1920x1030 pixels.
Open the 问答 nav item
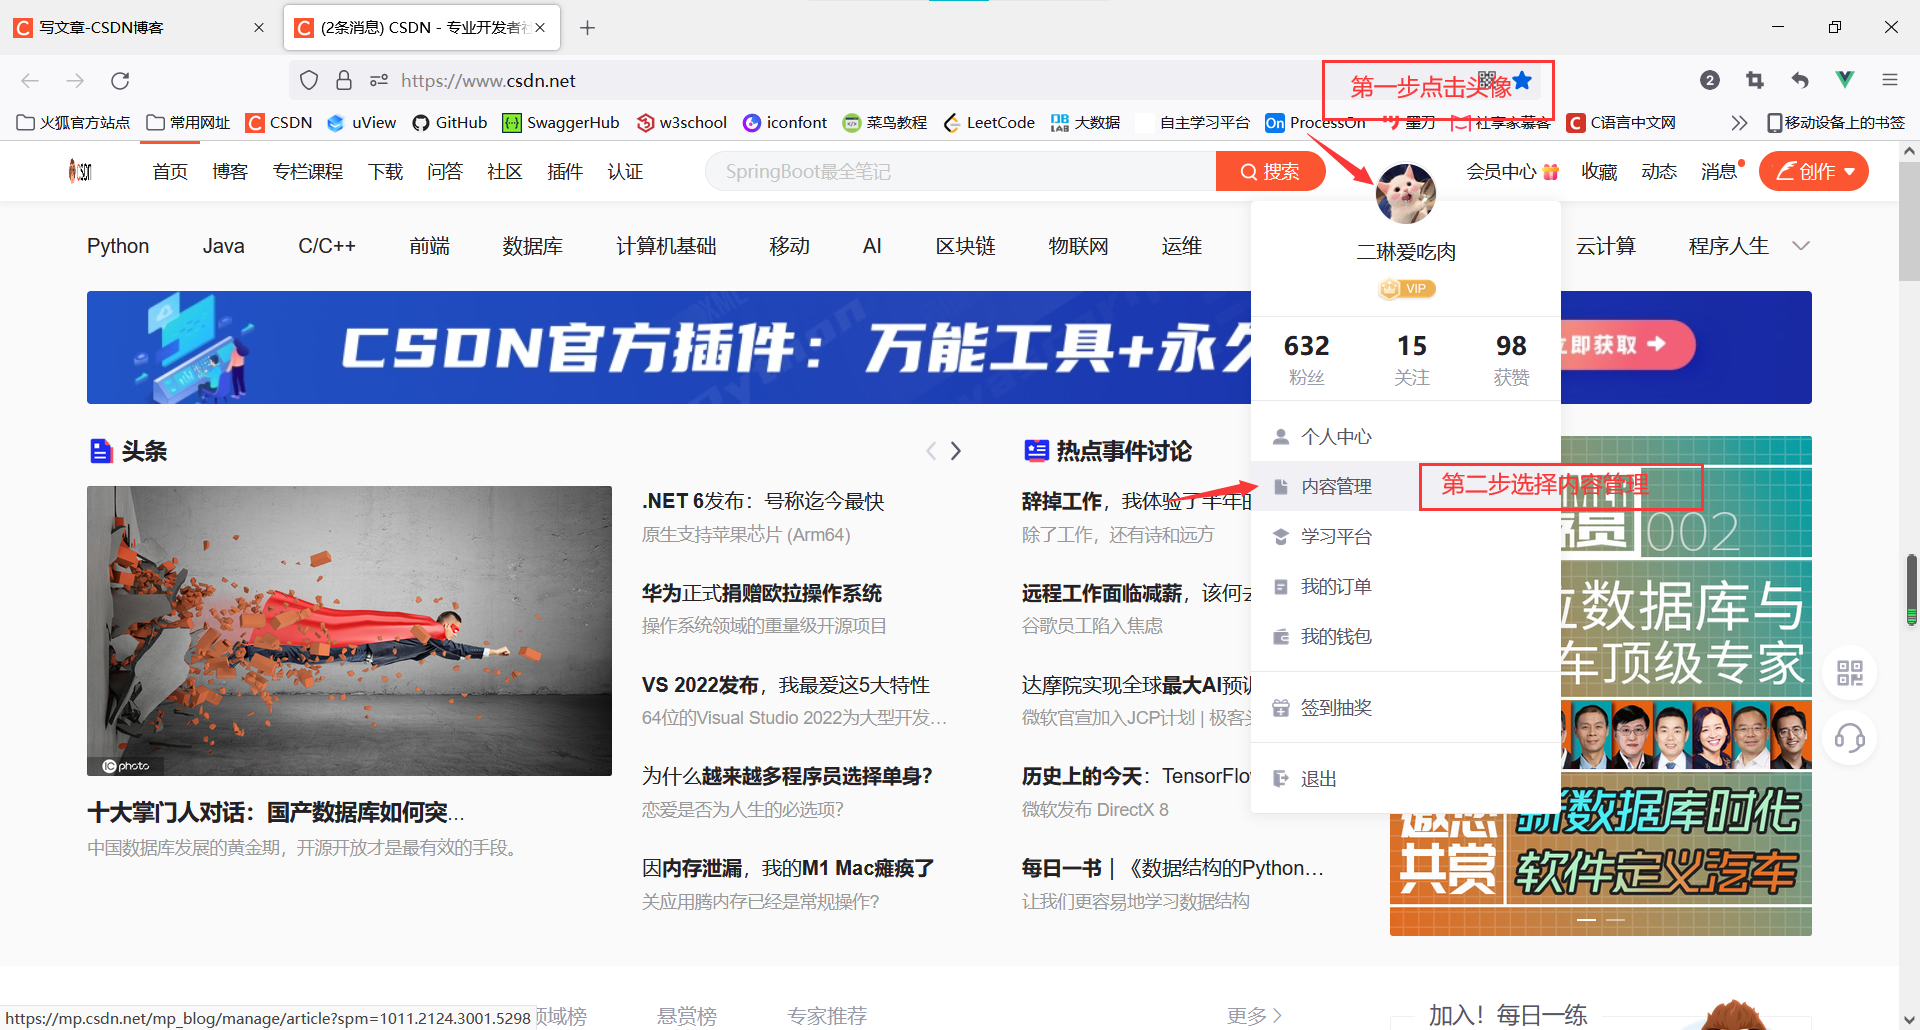click(445, 171)
